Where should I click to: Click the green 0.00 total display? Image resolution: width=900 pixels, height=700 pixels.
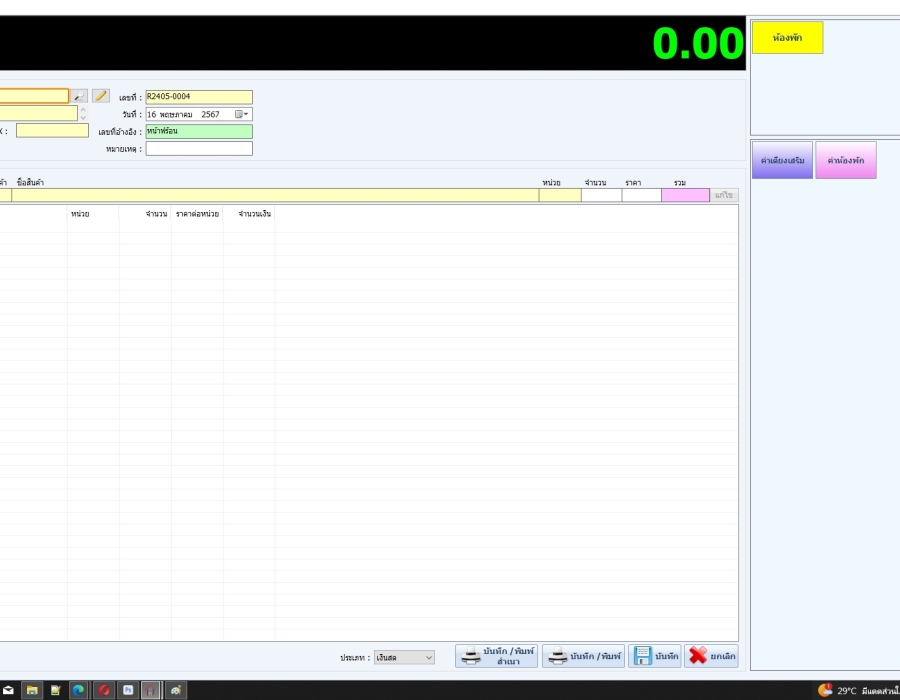point(698,44)
